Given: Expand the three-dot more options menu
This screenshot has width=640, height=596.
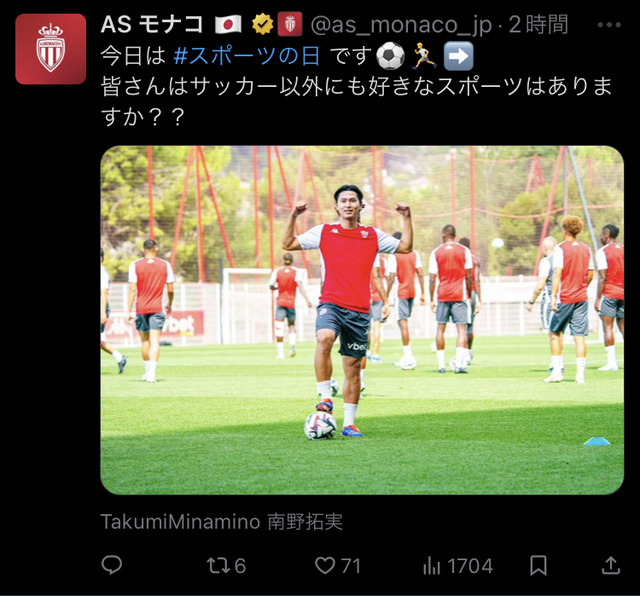Looking at the screenshot, I should pyautogui.click(x=609, y=25).
